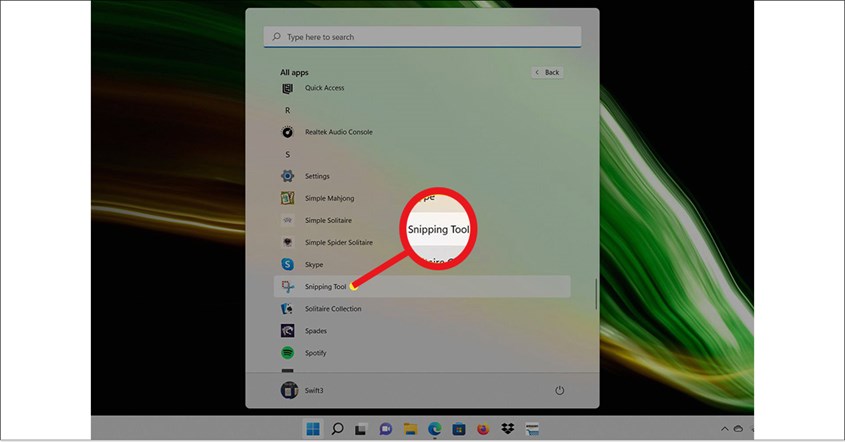
Task: Open Microsoft Store from the taskbar
Action: [459, 429]
